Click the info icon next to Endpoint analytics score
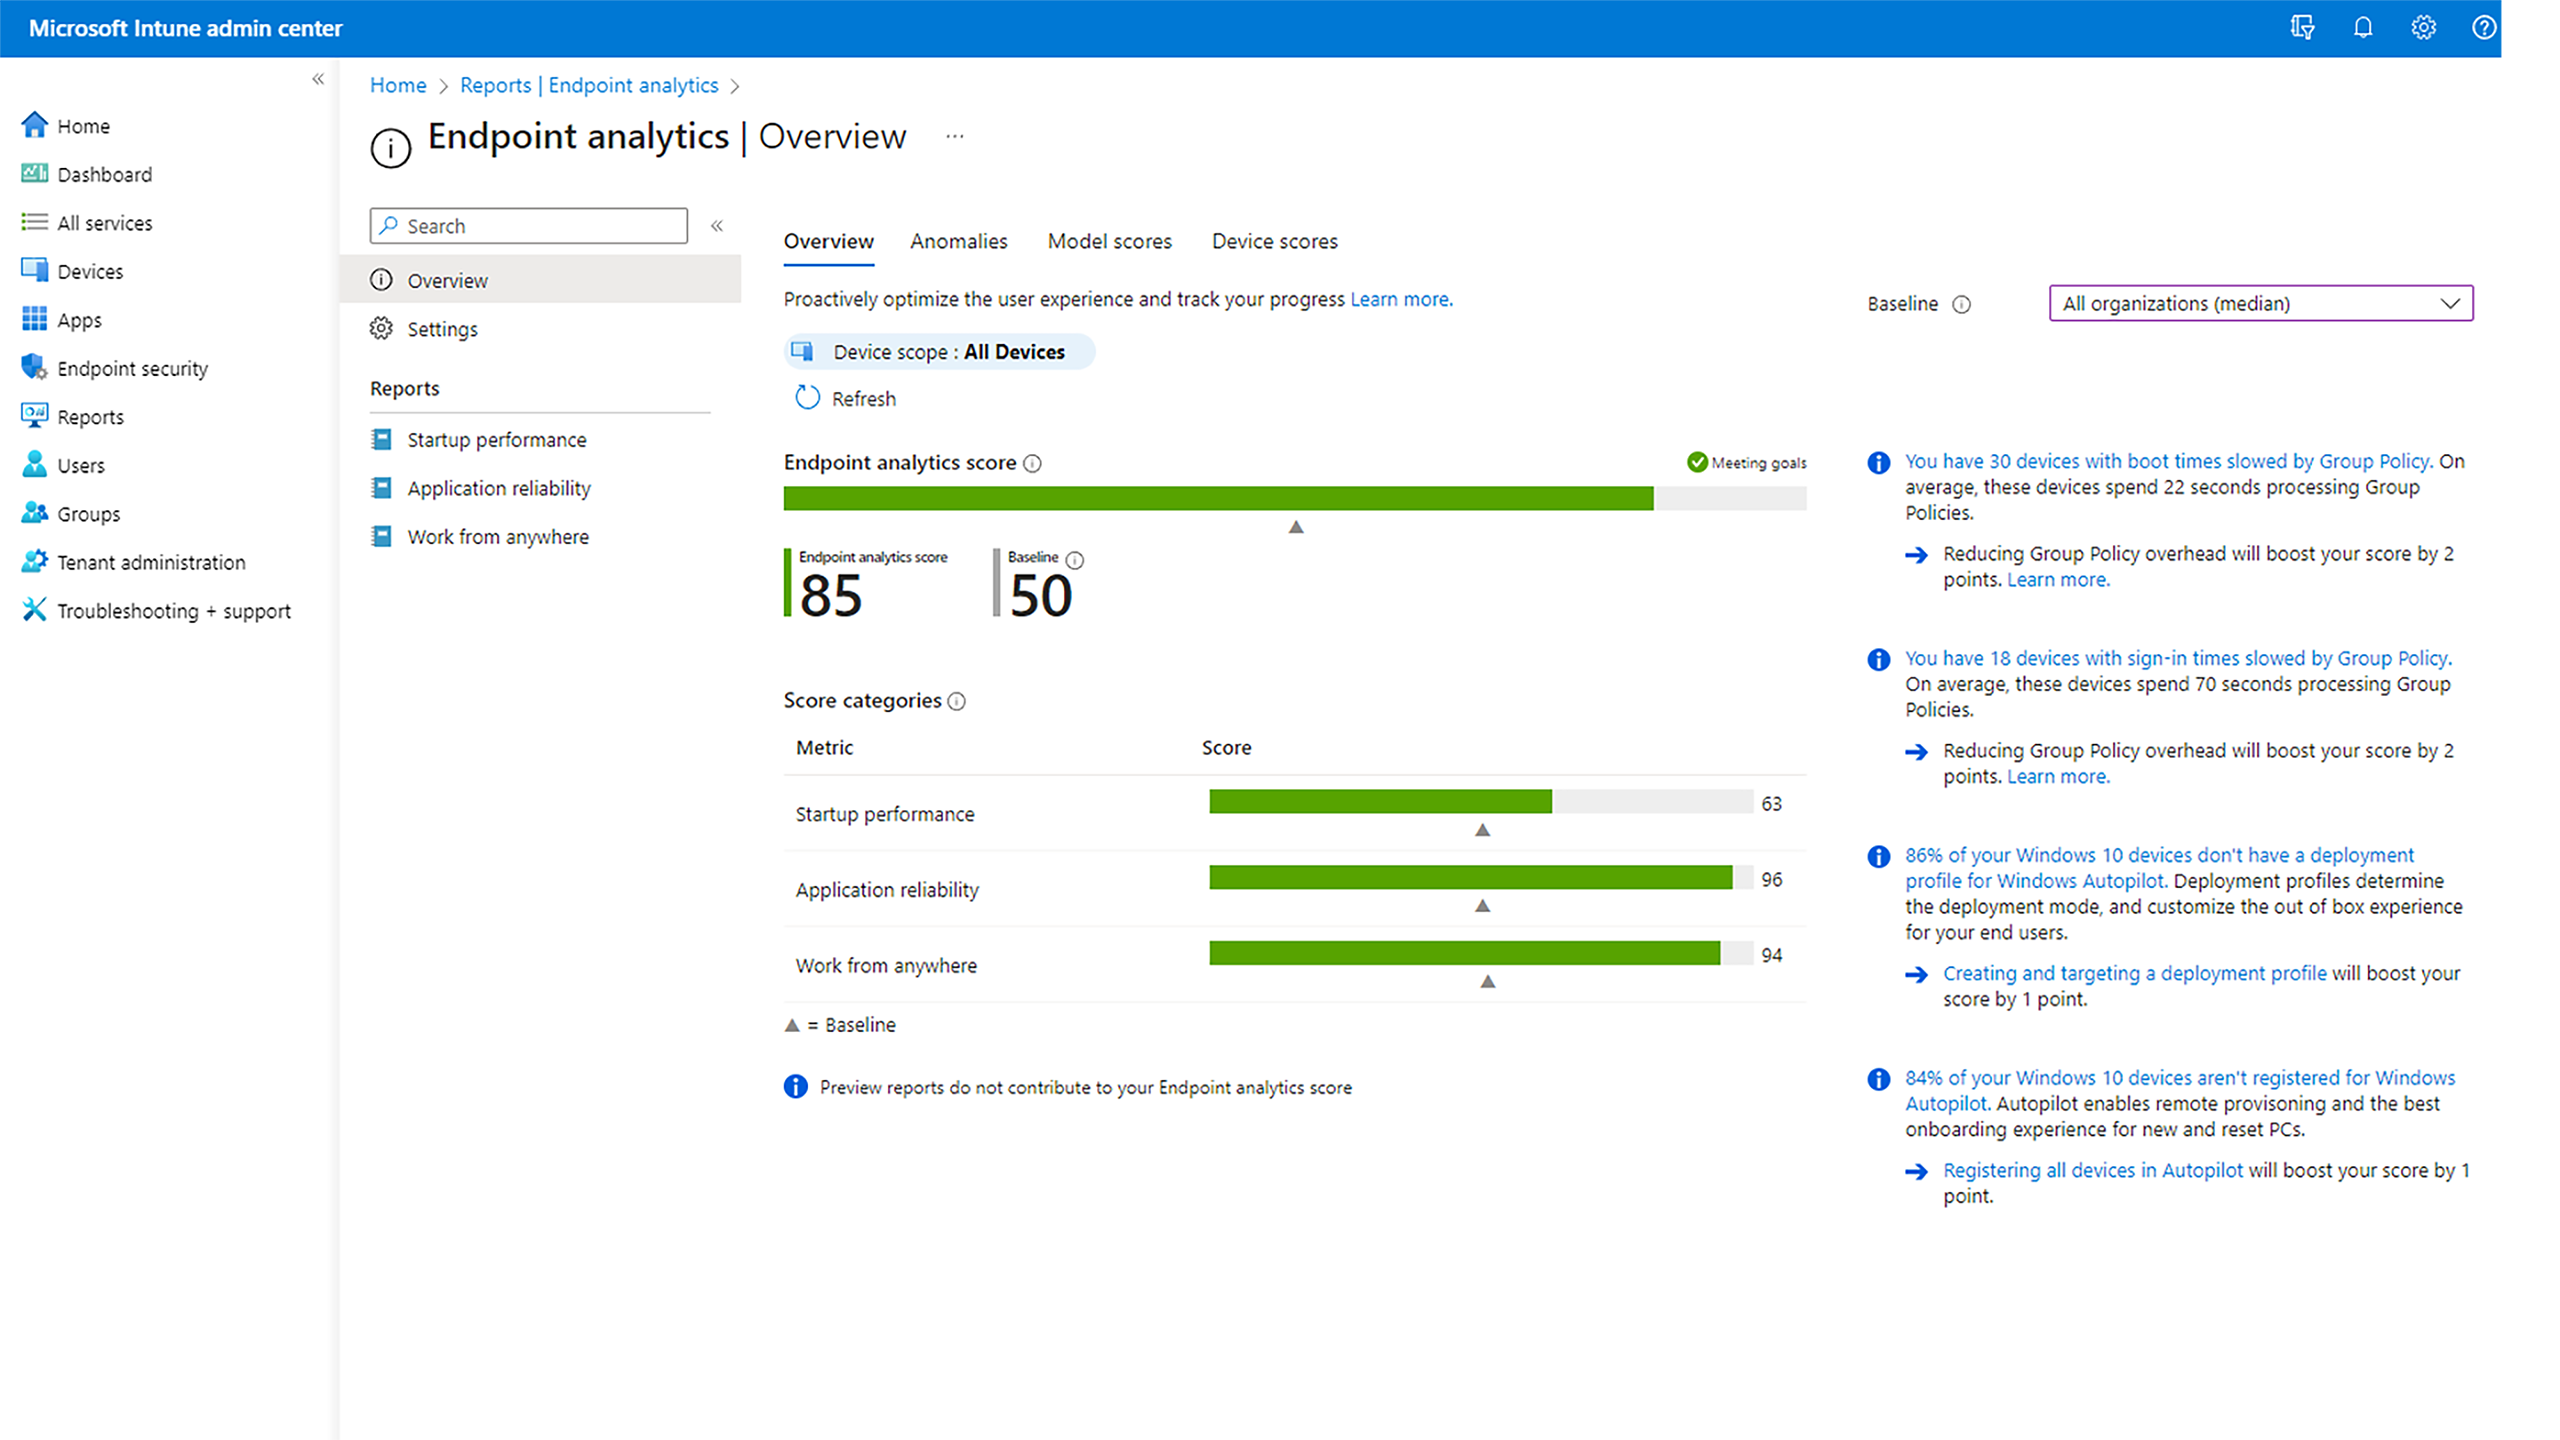 pos(1033,463)
